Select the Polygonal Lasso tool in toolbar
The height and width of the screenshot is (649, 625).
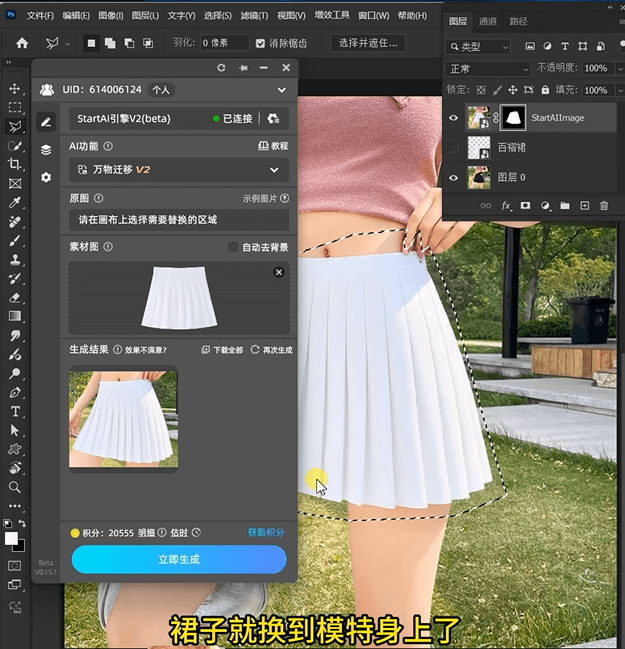pyautogui.click(x=15, y=127)
